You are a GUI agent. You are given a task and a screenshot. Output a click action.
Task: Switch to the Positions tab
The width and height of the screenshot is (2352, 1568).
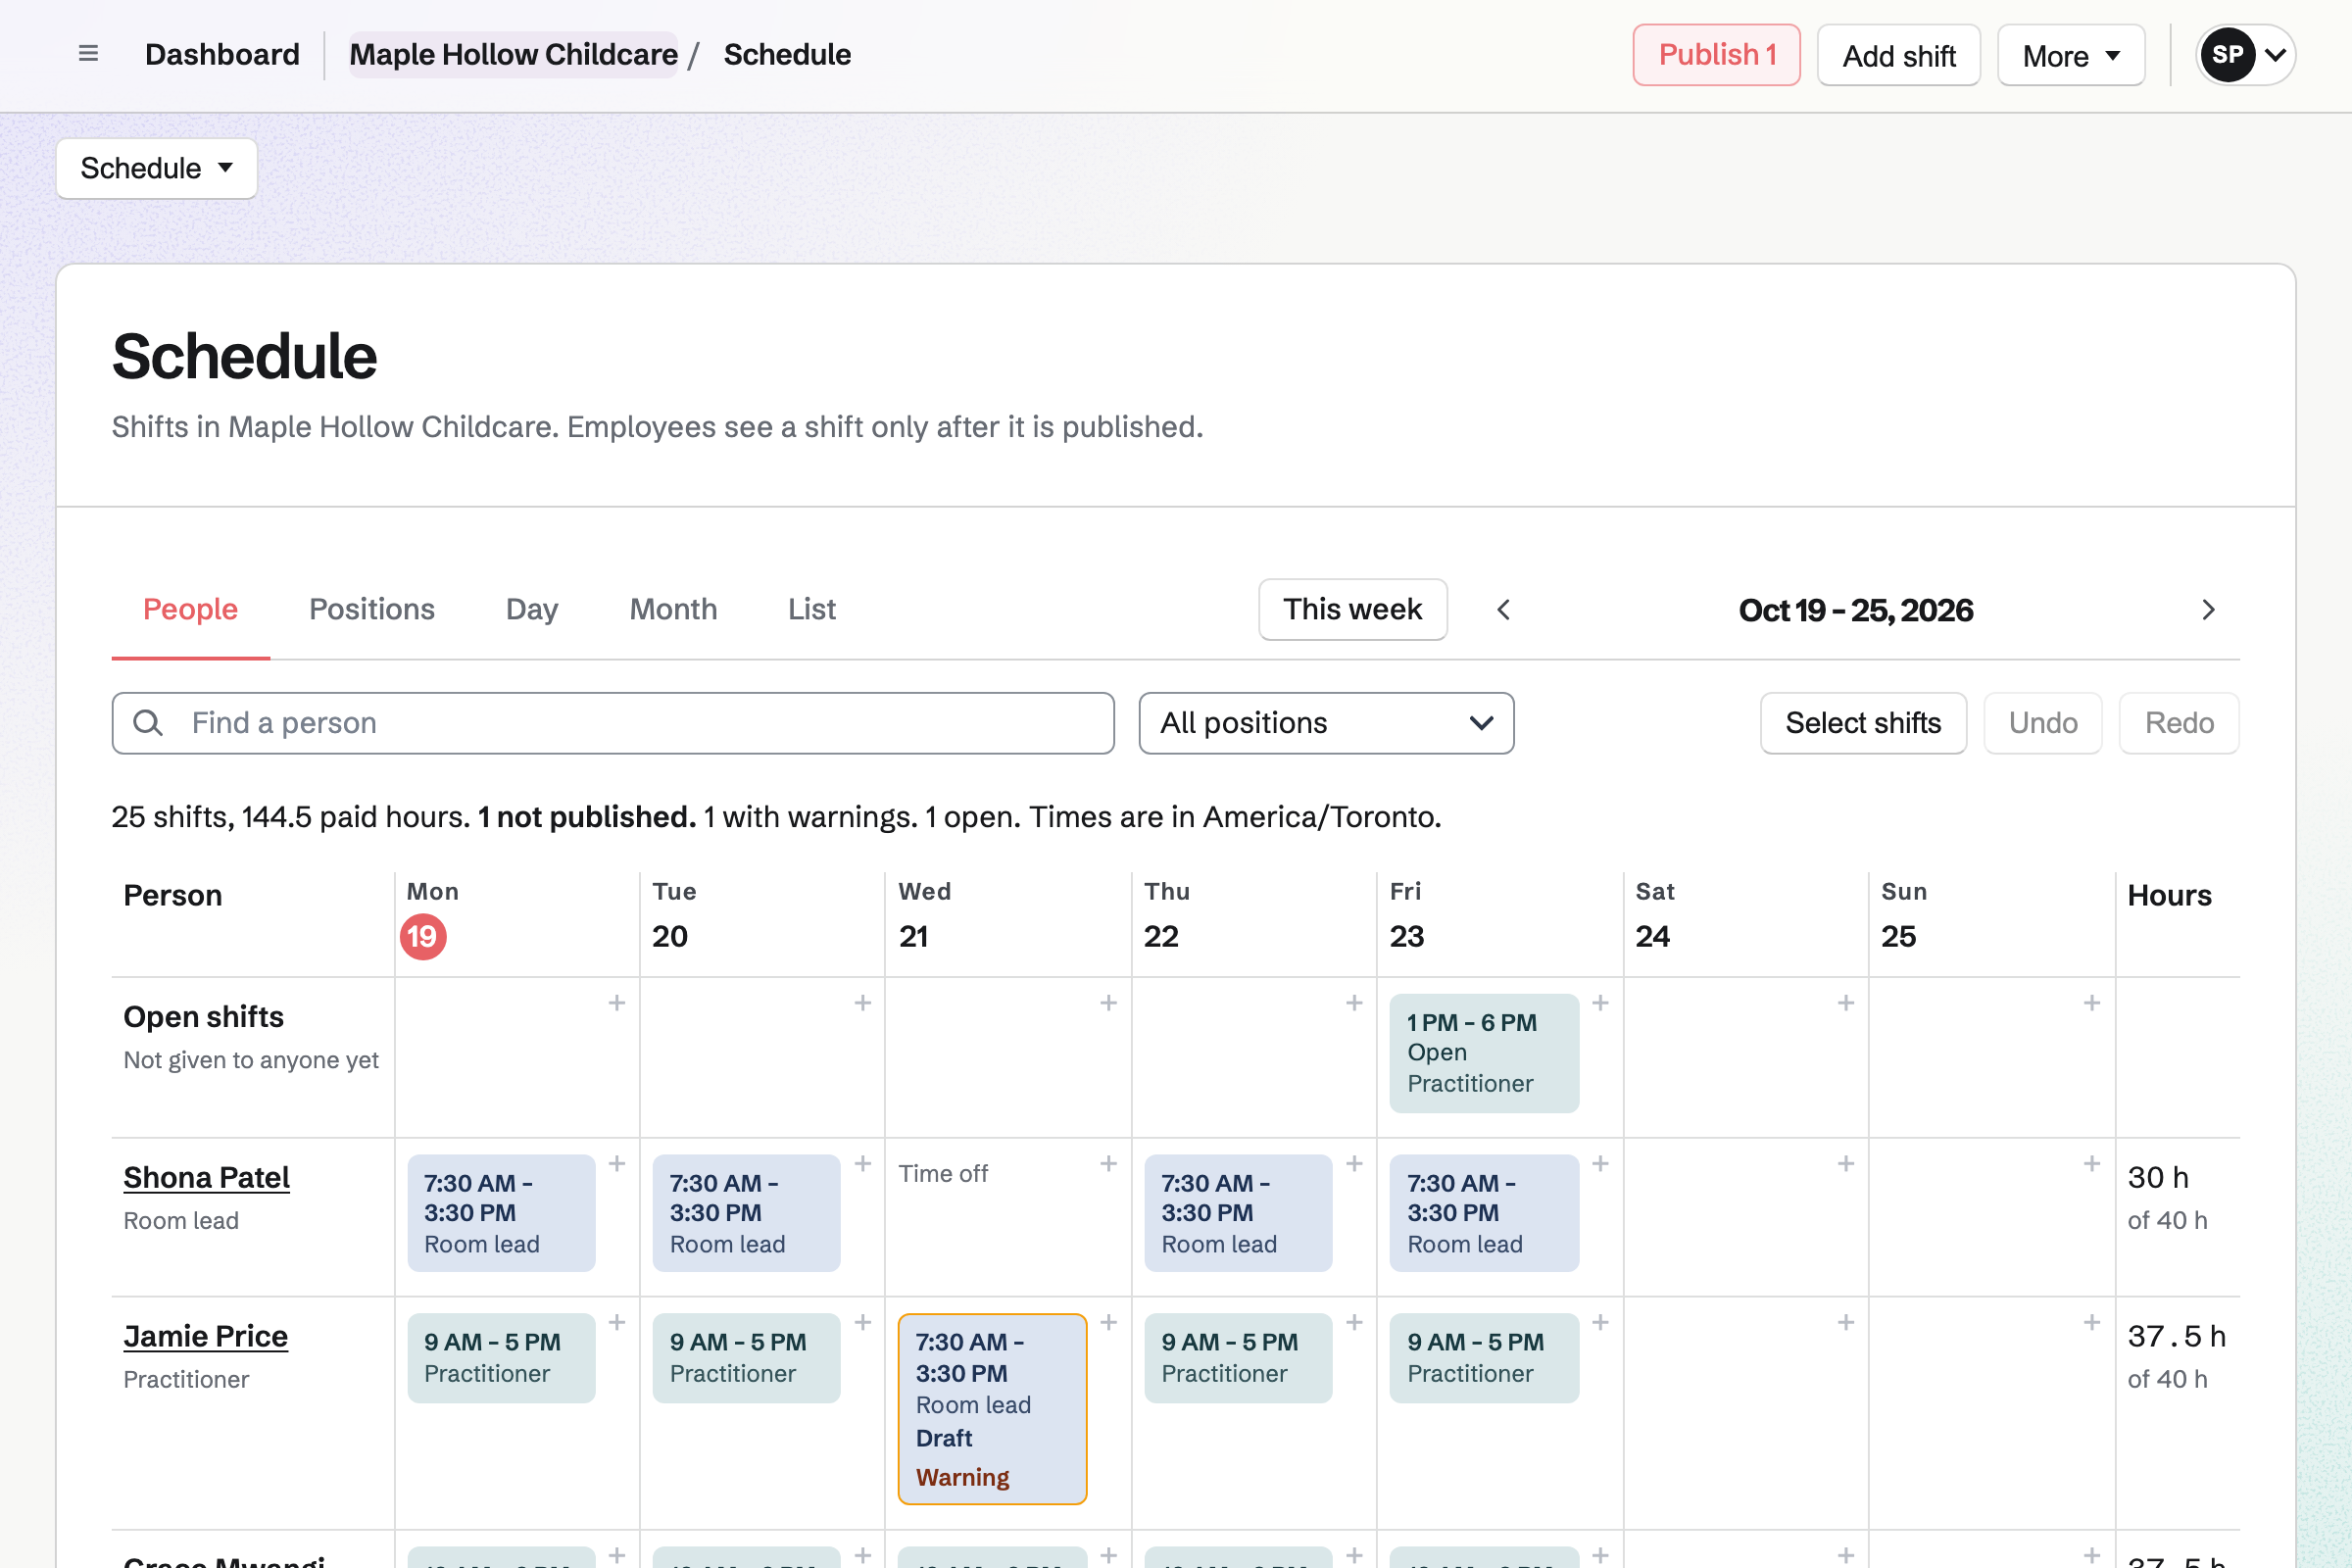[372, 609]
